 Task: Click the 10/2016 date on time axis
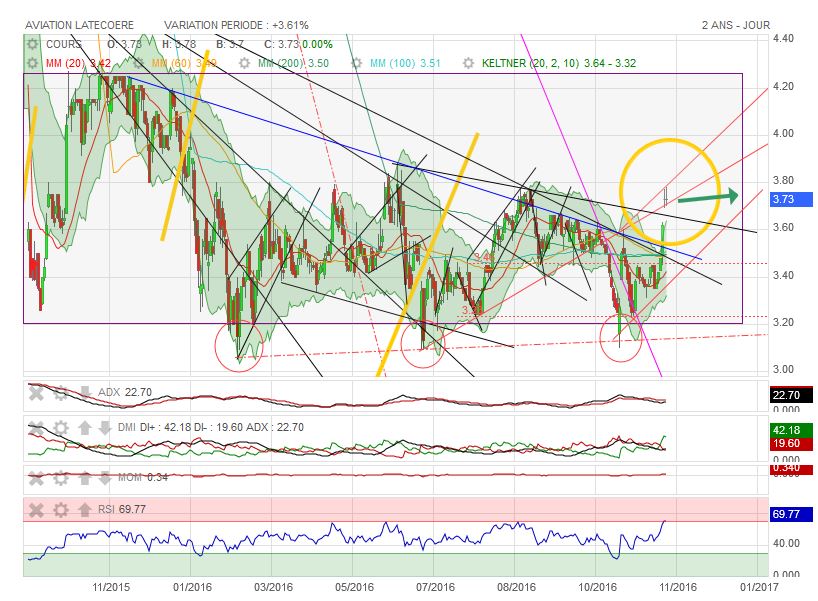(597, 587)
